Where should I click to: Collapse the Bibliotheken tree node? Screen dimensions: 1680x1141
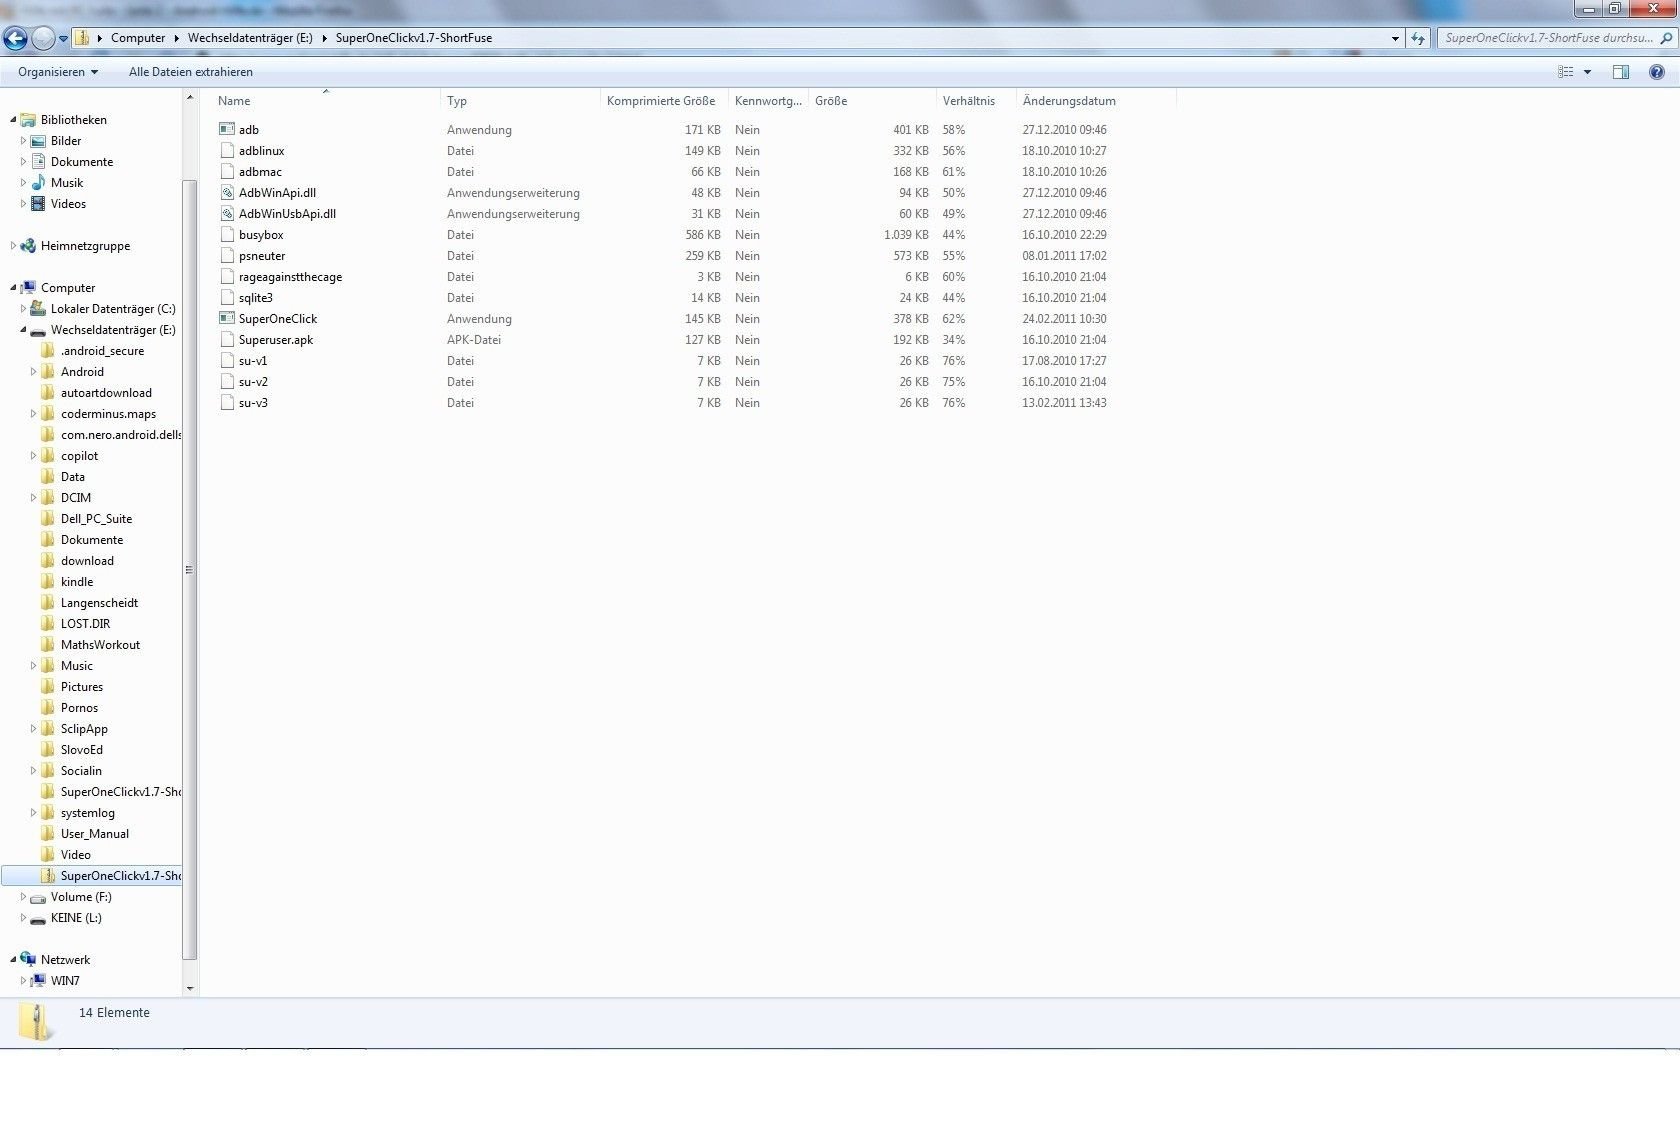pyautogui.click(x=13, y=120)
